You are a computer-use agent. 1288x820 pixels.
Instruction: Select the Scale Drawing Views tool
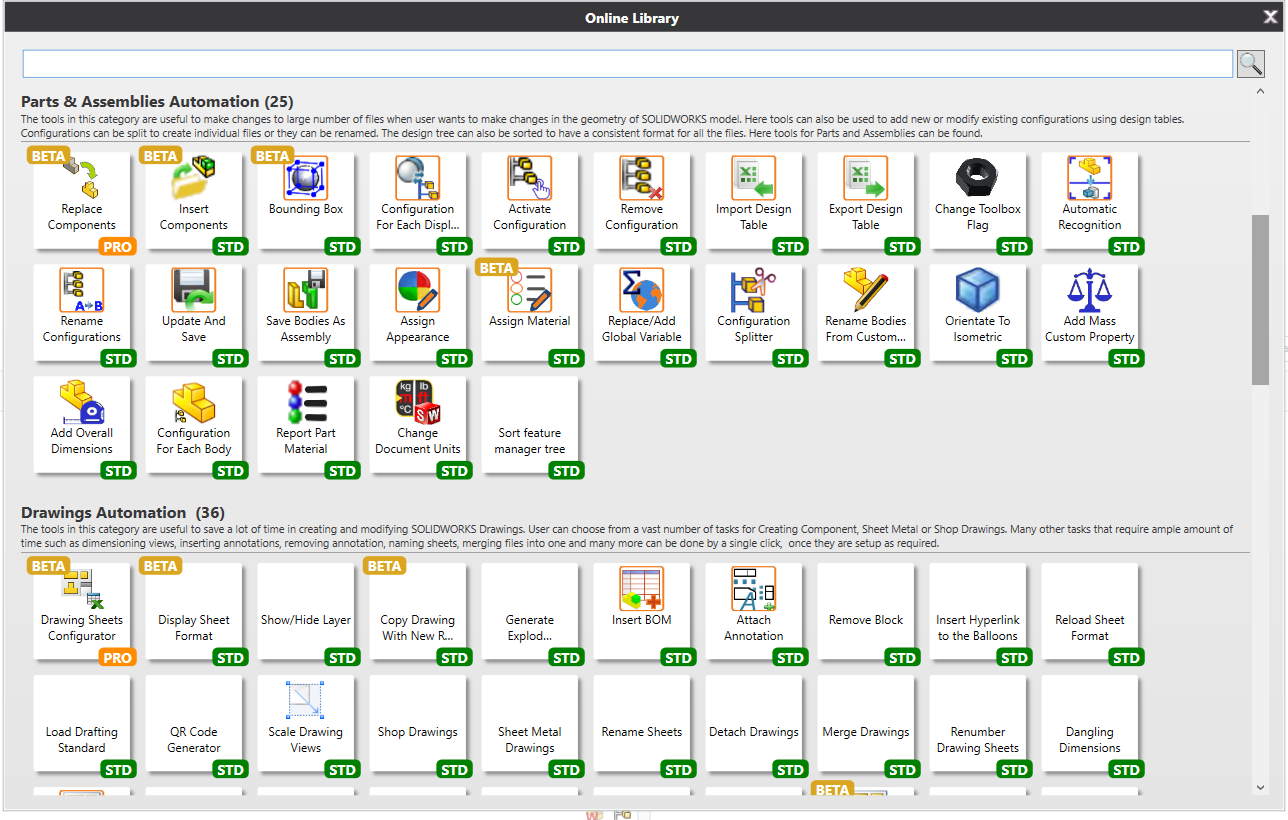[x=306, y=724]
